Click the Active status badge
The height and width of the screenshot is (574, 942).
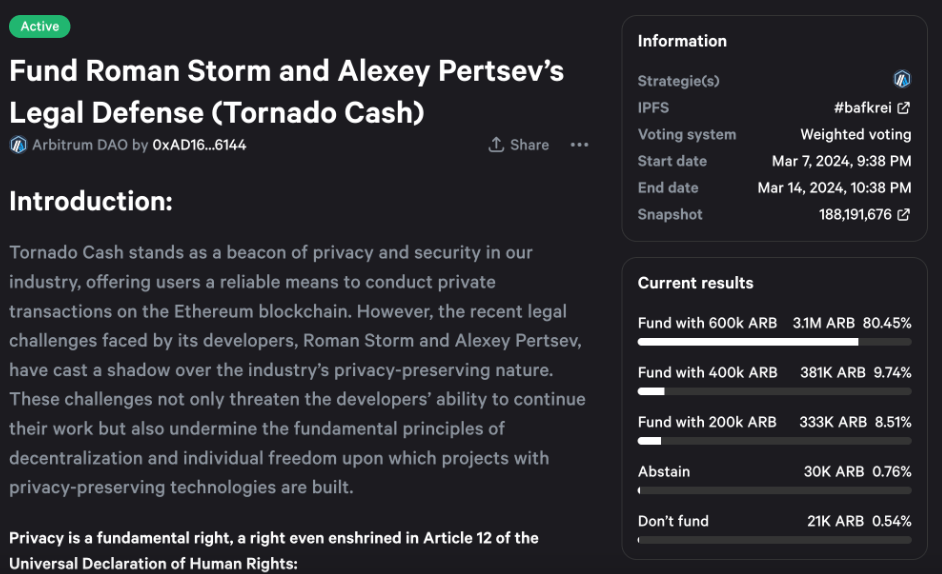coord(40,26)
